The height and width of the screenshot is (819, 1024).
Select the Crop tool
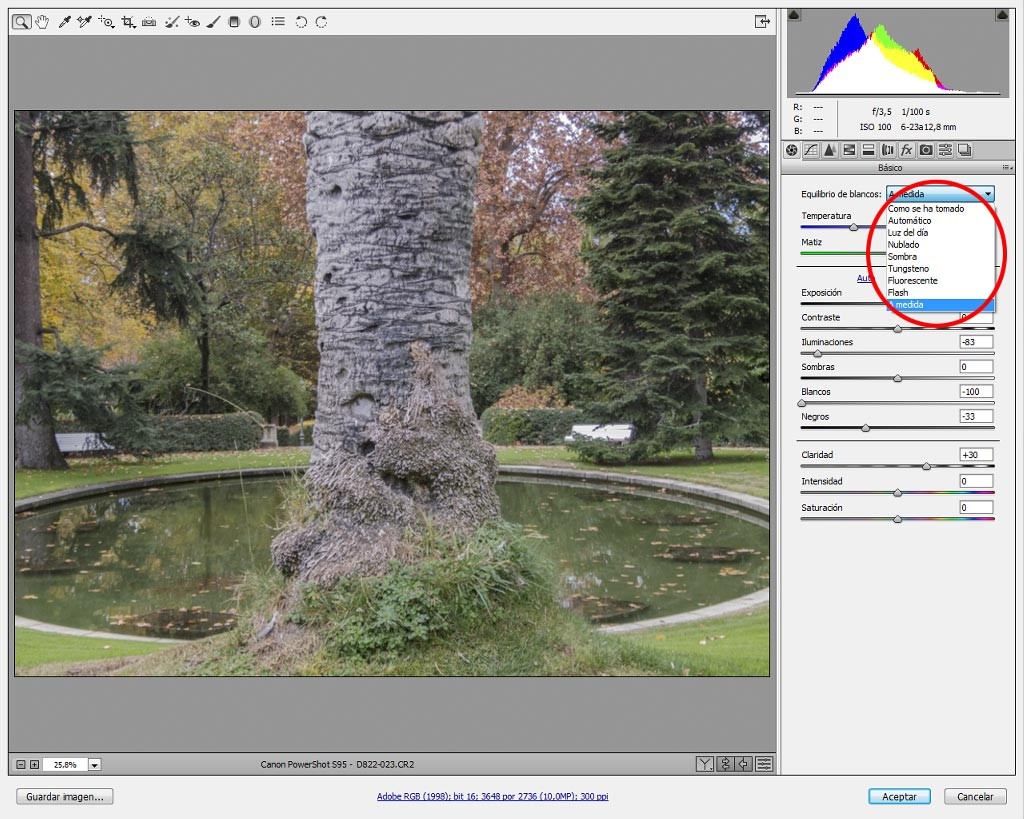coord(128,22)
